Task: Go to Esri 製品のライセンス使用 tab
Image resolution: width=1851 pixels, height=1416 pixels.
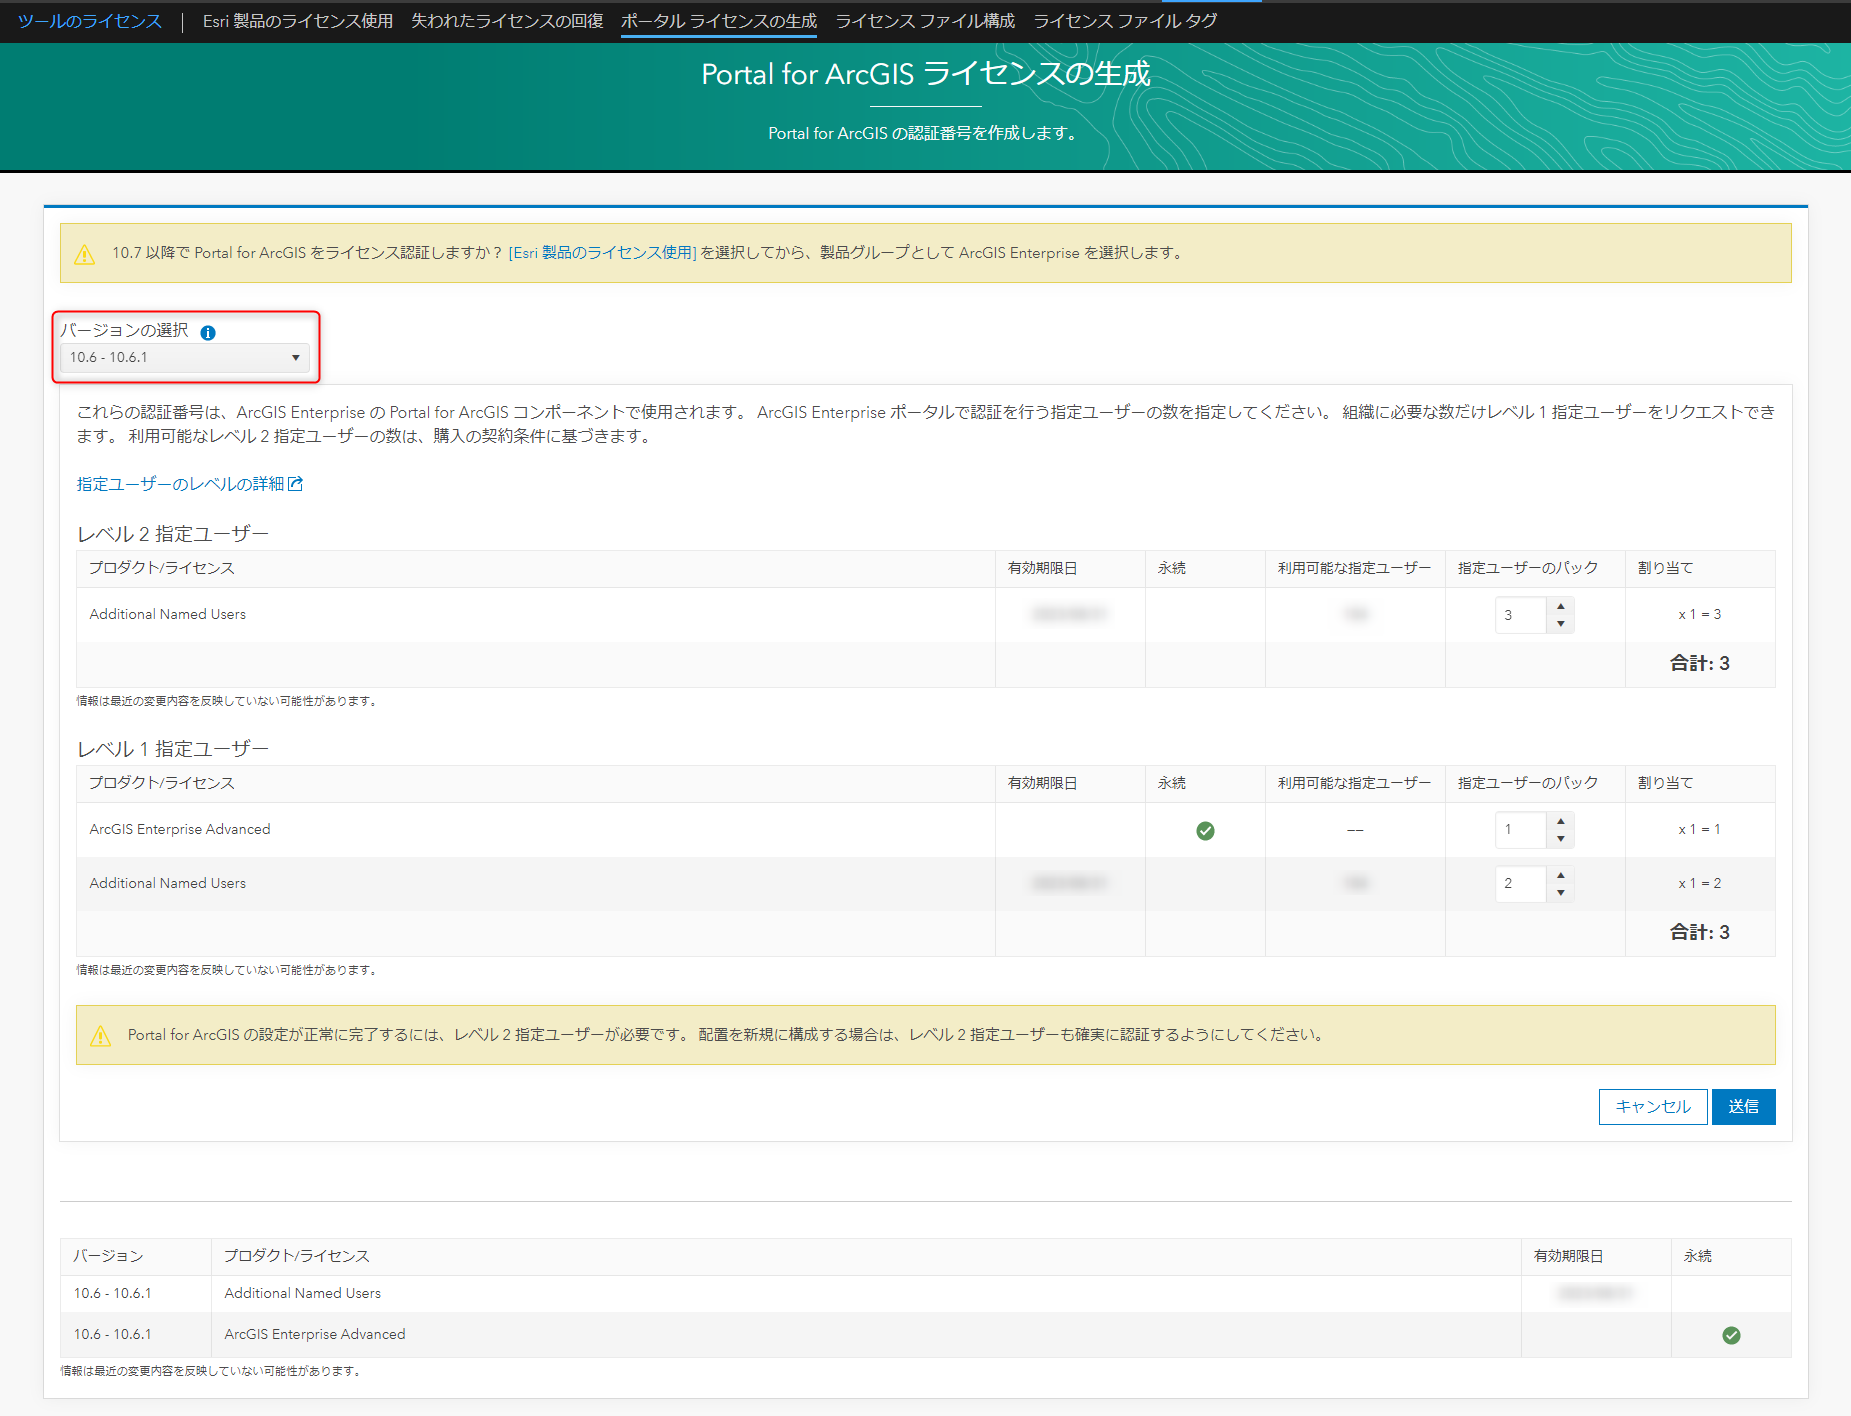Action: [x=297, y=21]
